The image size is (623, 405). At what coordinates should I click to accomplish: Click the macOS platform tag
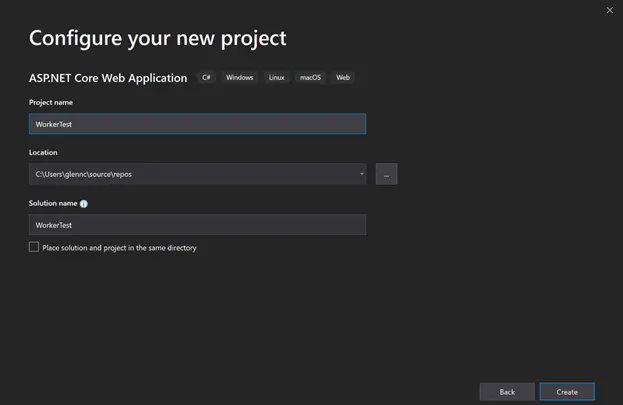tap(310, 78)
